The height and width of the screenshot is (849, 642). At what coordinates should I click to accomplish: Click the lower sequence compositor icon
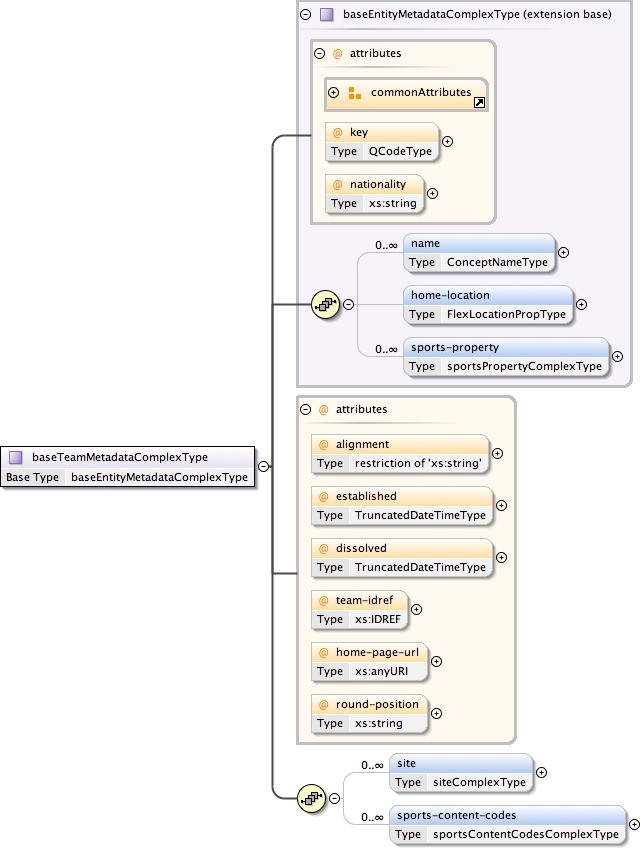coord(313,798)
